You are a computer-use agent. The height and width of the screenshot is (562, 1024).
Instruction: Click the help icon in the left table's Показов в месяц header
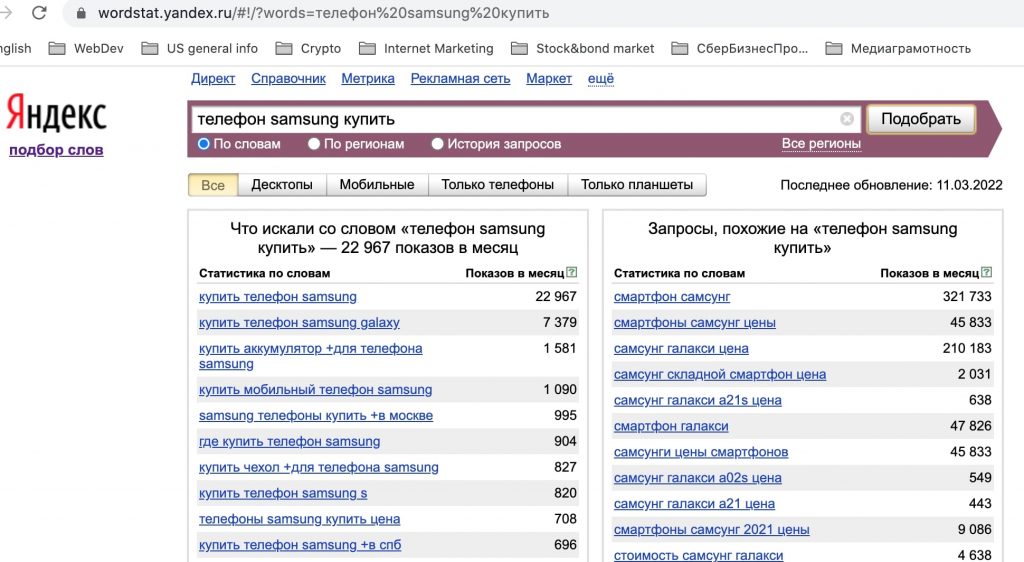571,272
